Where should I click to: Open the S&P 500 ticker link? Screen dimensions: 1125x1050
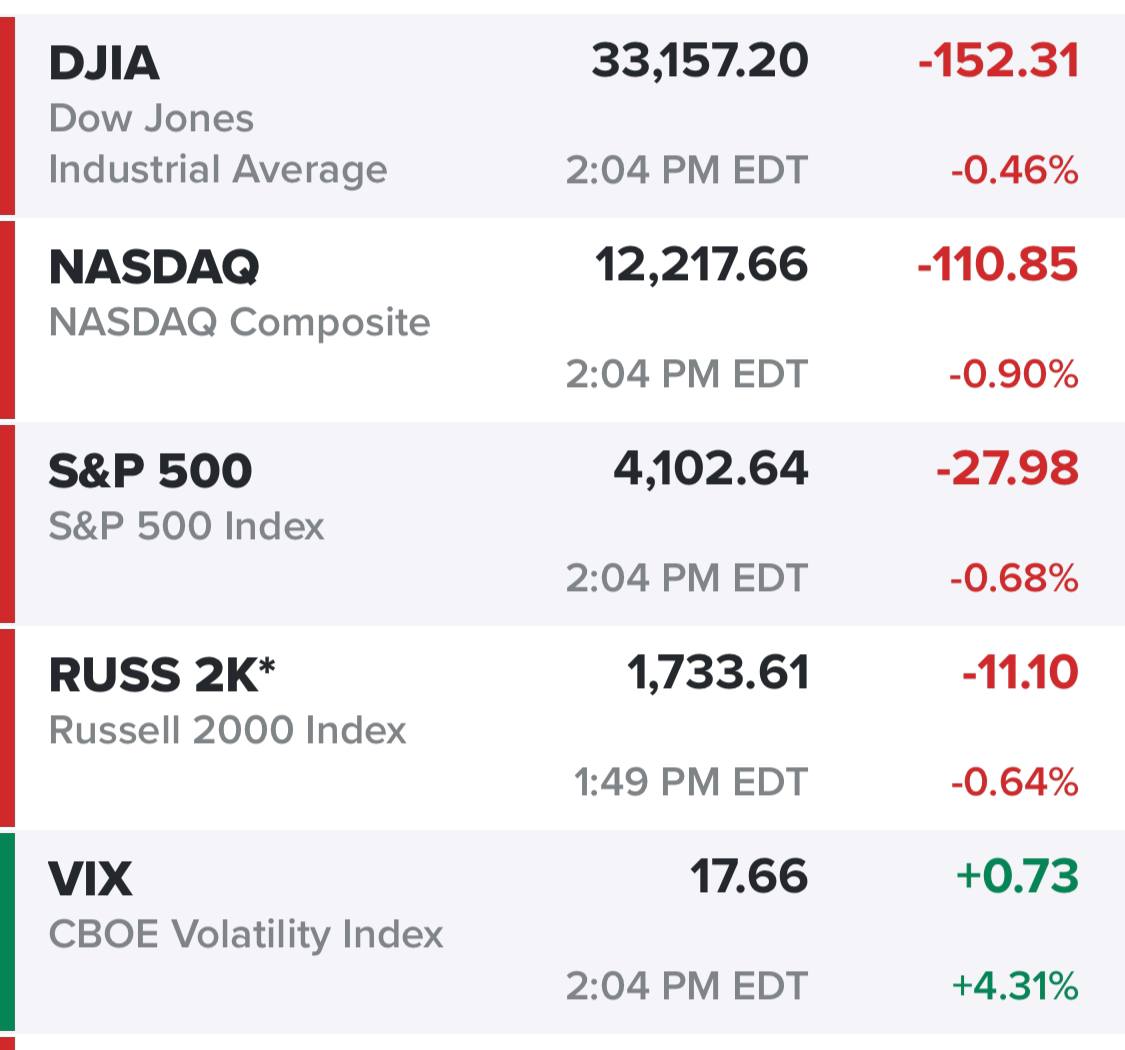pos(150,471)
